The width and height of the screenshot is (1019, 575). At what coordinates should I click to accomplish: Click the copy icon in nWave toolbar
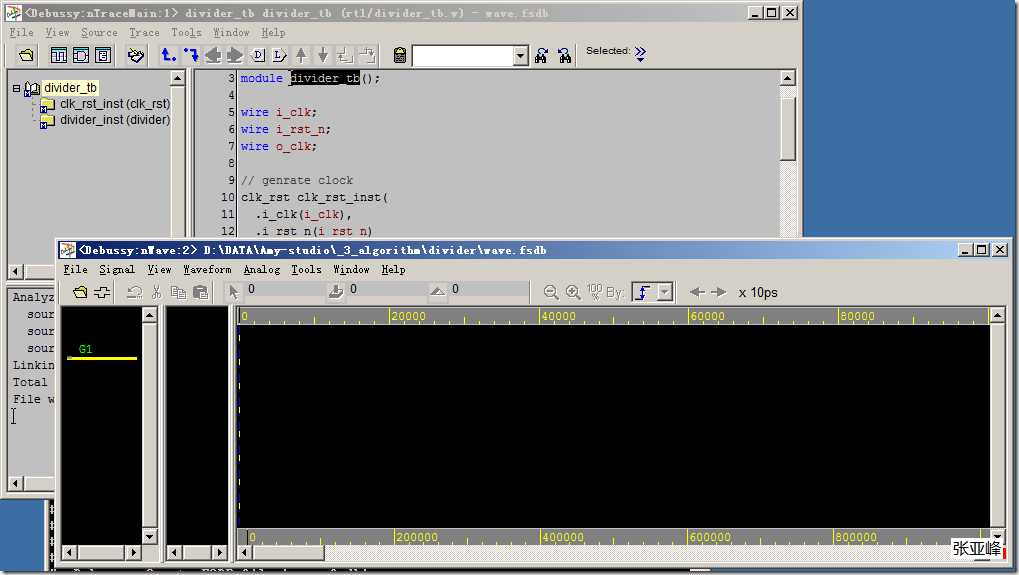tap(178, 292)
